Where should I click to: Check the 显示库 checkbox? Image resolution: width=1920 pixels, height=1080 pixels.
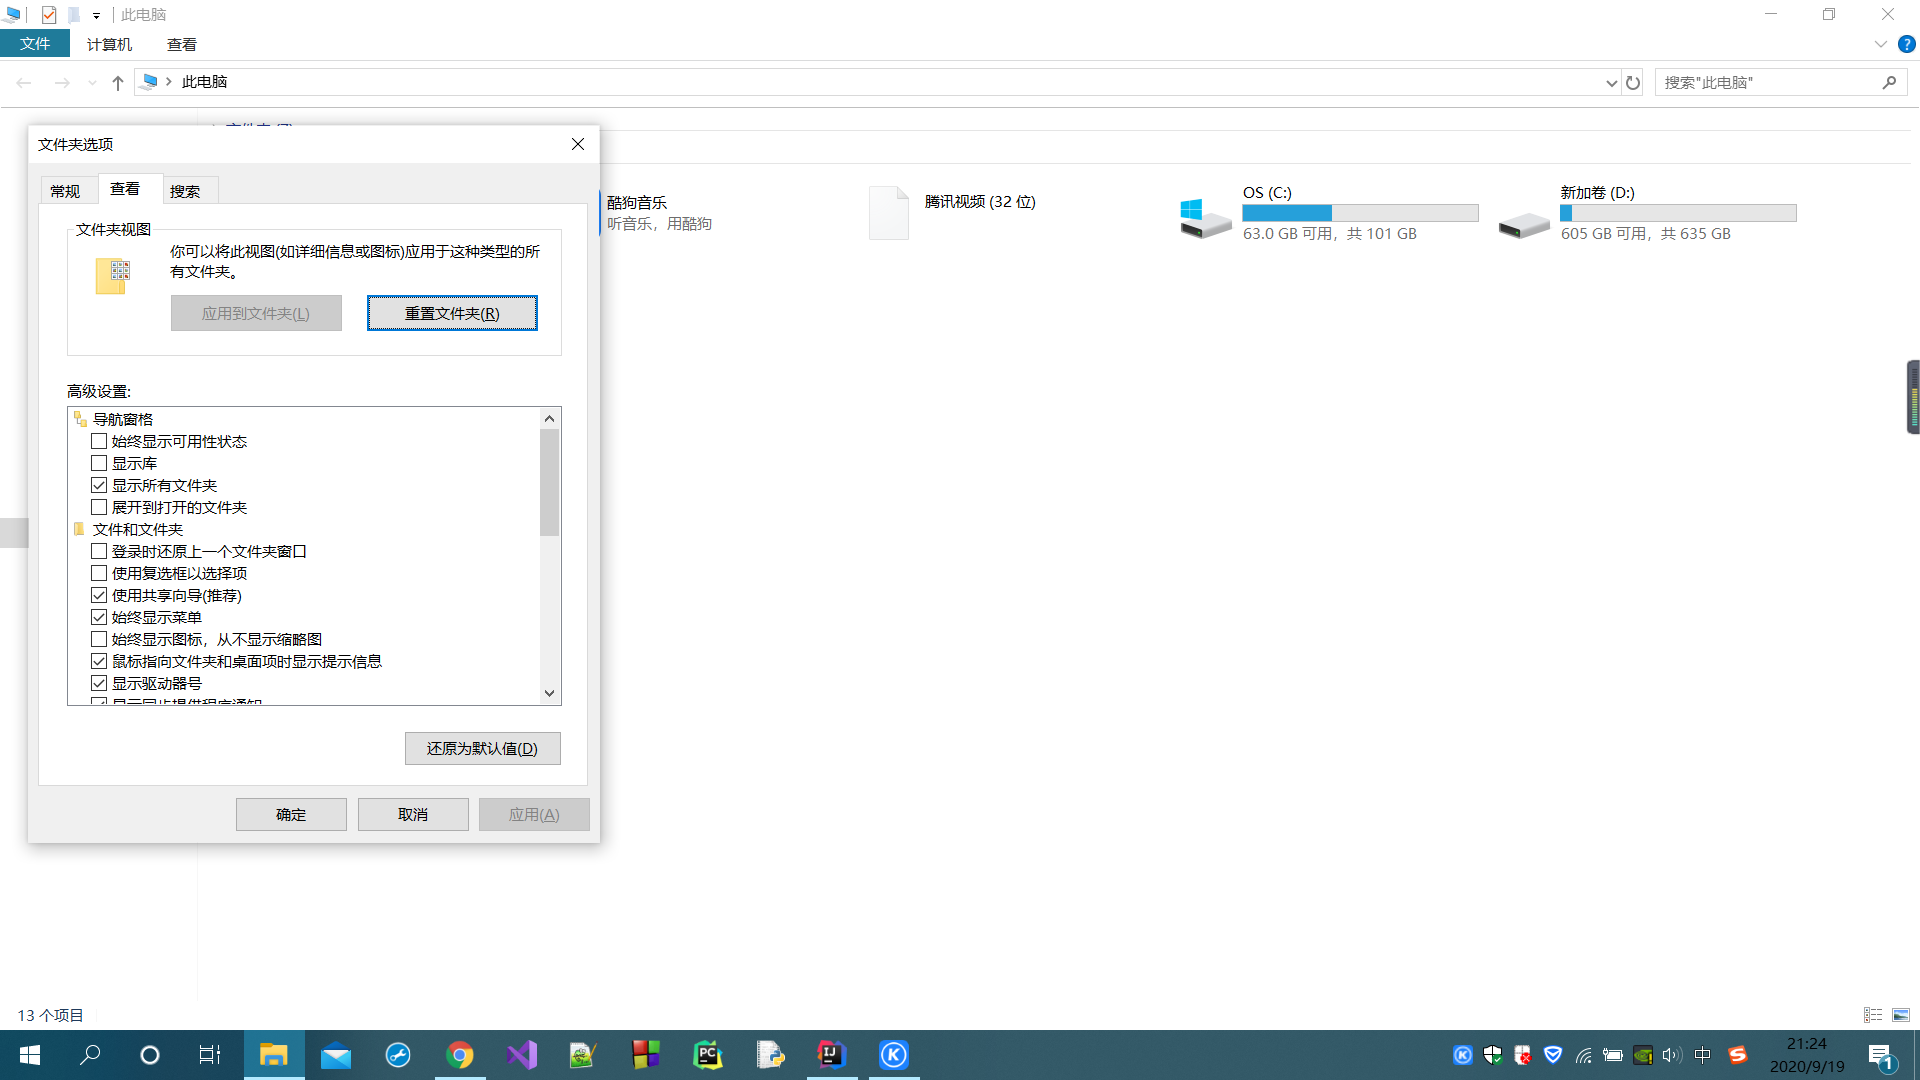(x=99, y=464)
